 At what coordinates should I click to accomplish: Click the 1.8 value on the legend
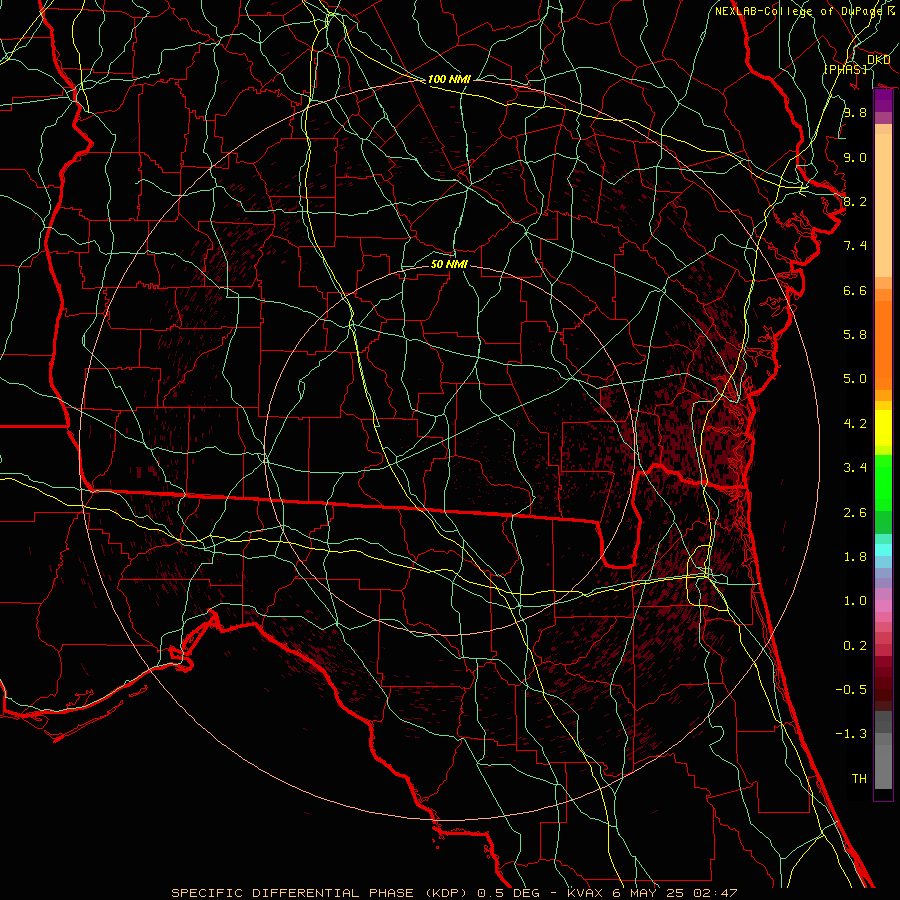pyautogui.click(x=855, y=557)
